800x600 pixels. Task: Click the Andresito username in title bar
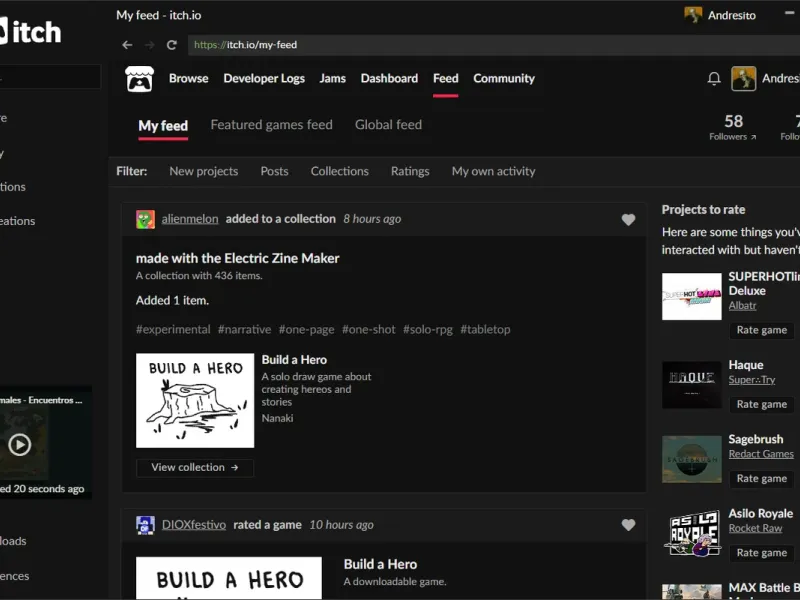tap(732, 15)
